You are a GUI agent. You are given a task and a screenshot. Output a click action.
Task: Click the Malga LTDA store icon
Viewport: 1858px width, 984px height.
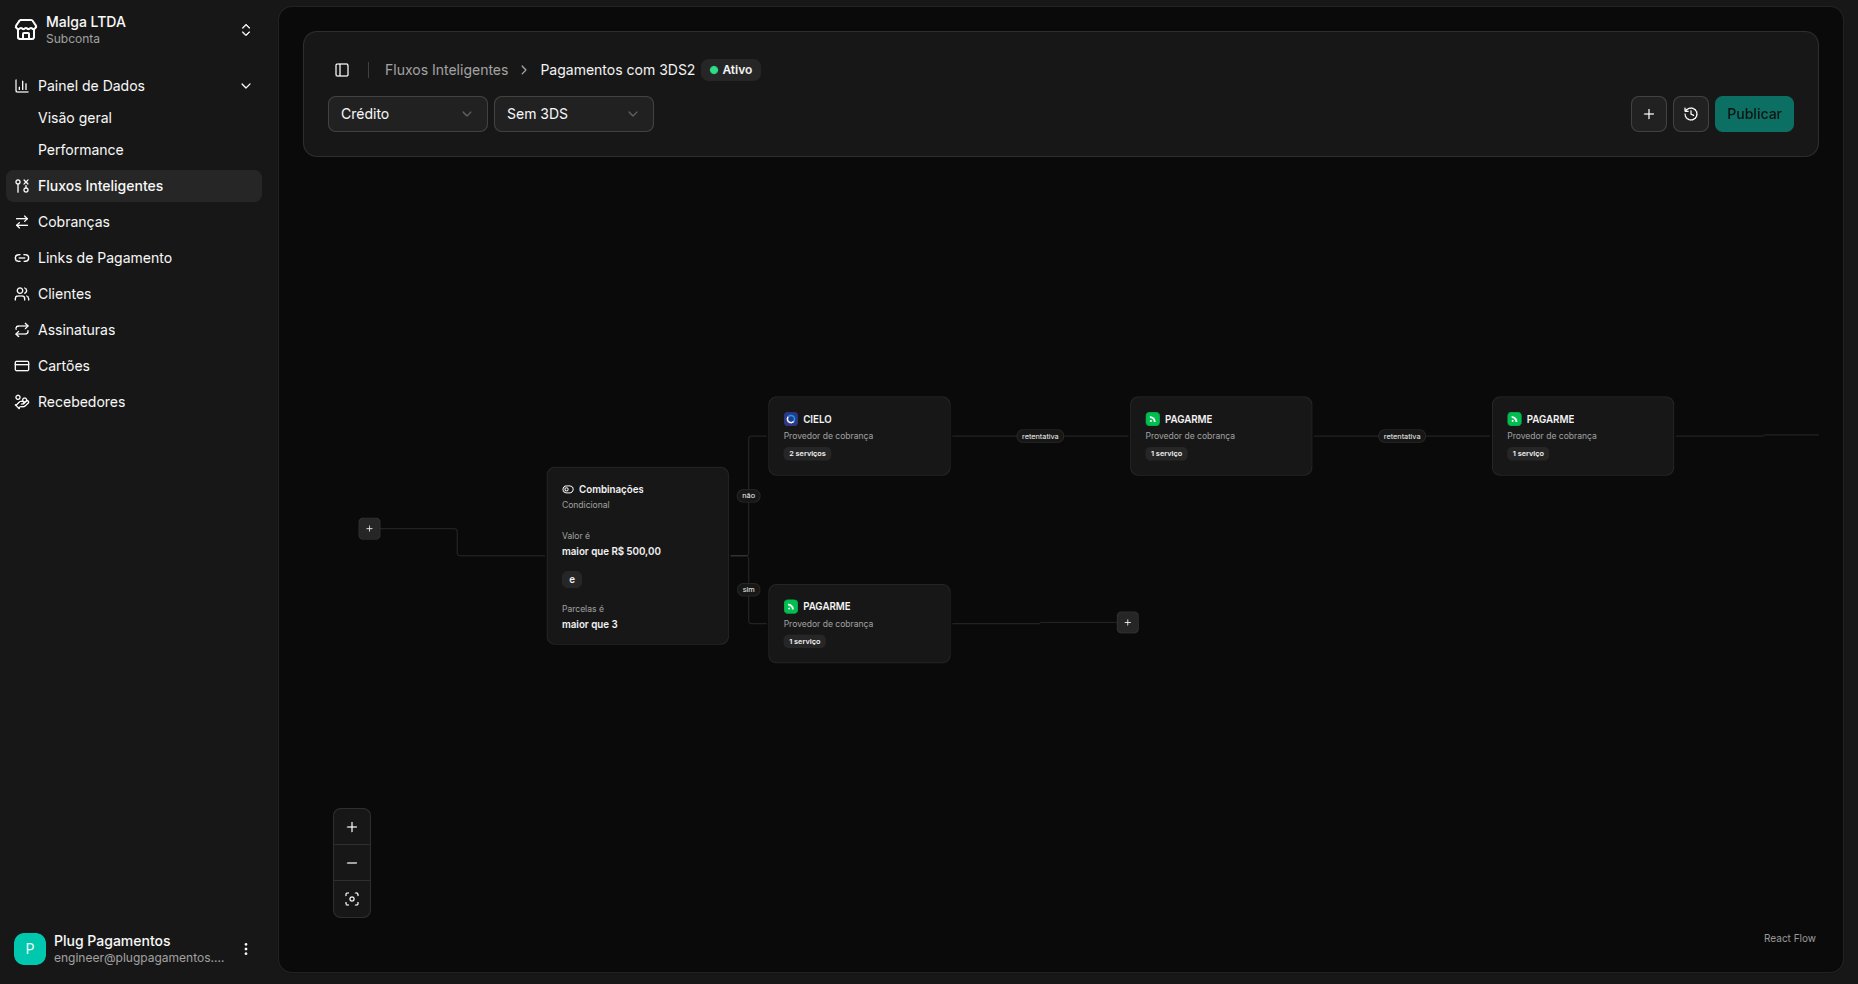pos(26,30)
